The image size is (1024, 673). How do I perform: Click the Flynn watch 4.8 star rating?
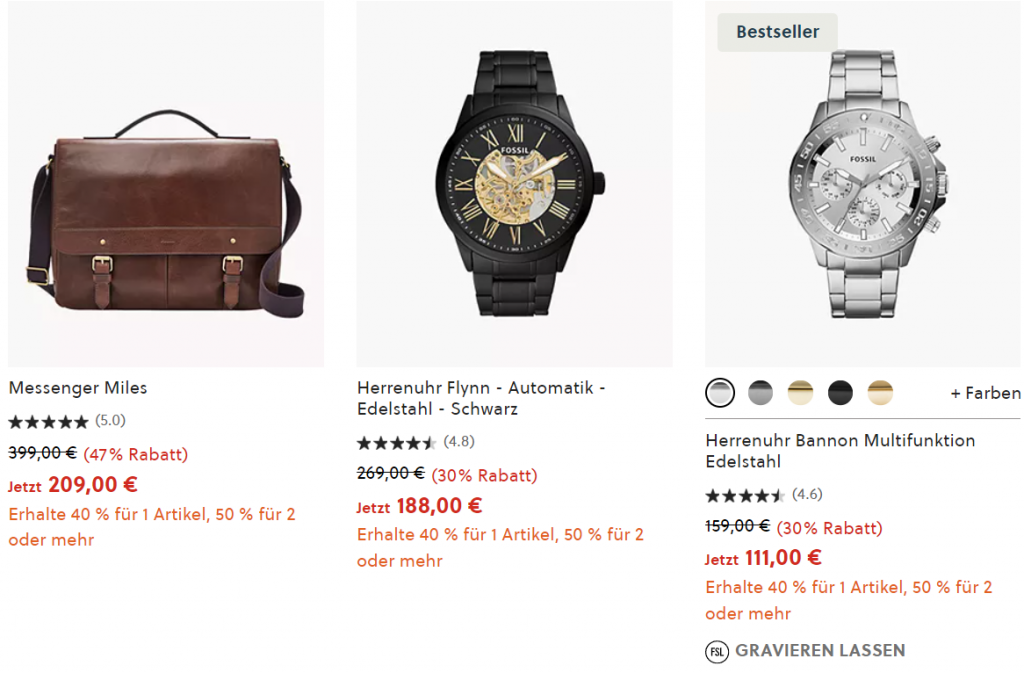397,442
